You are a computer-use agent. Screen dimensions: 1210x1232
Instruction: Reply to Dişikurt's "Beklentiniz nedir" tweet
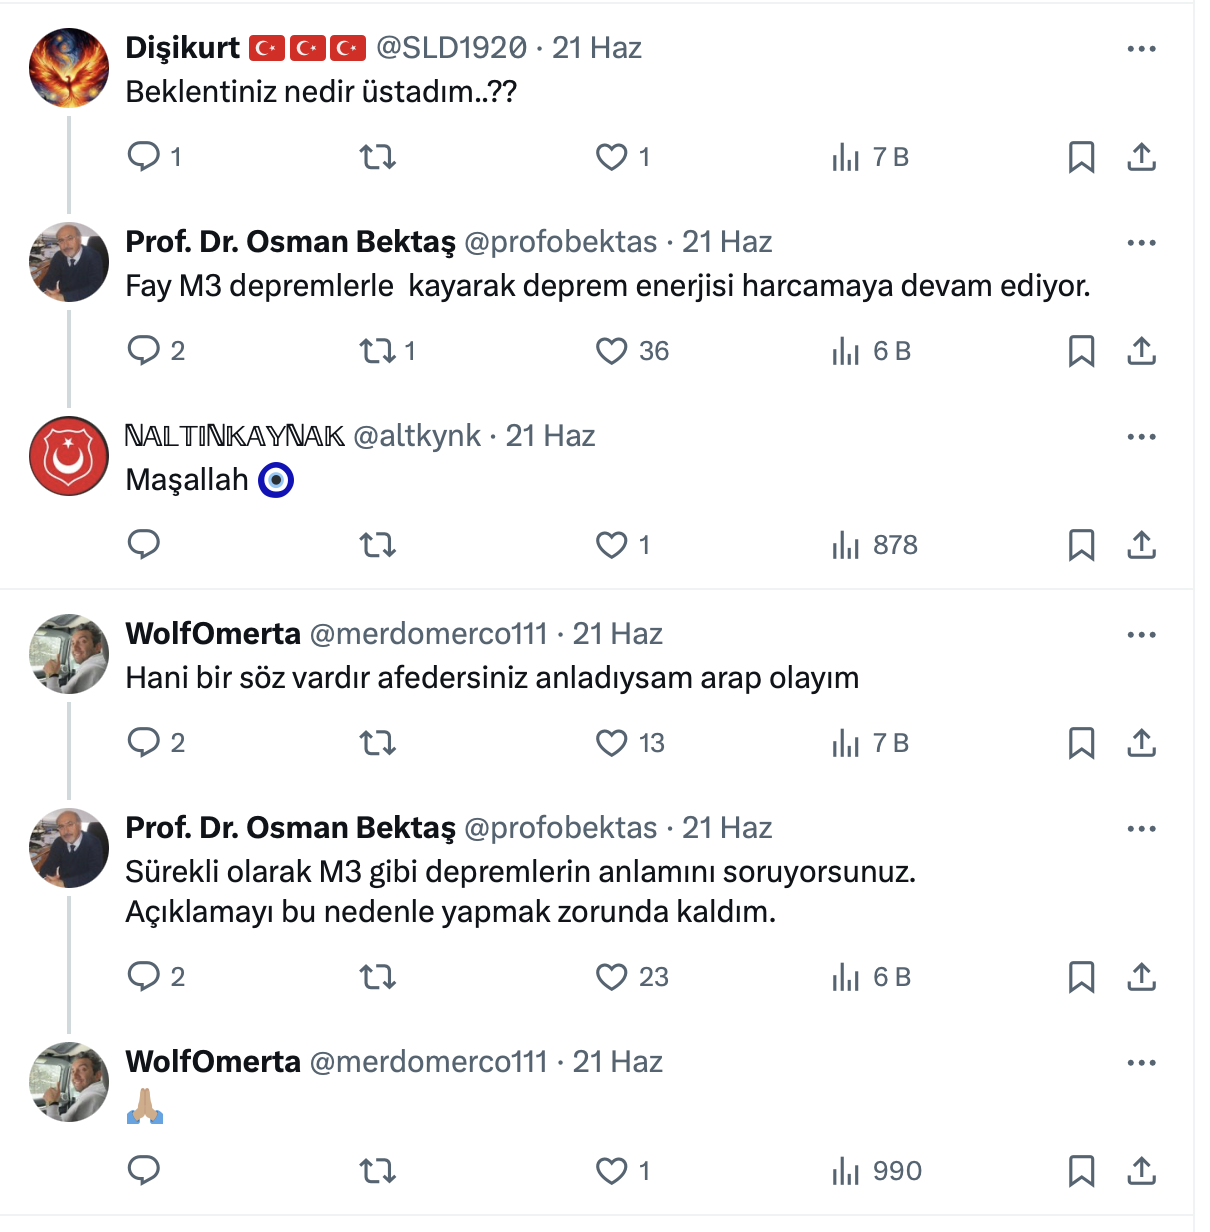click(144, 157)
